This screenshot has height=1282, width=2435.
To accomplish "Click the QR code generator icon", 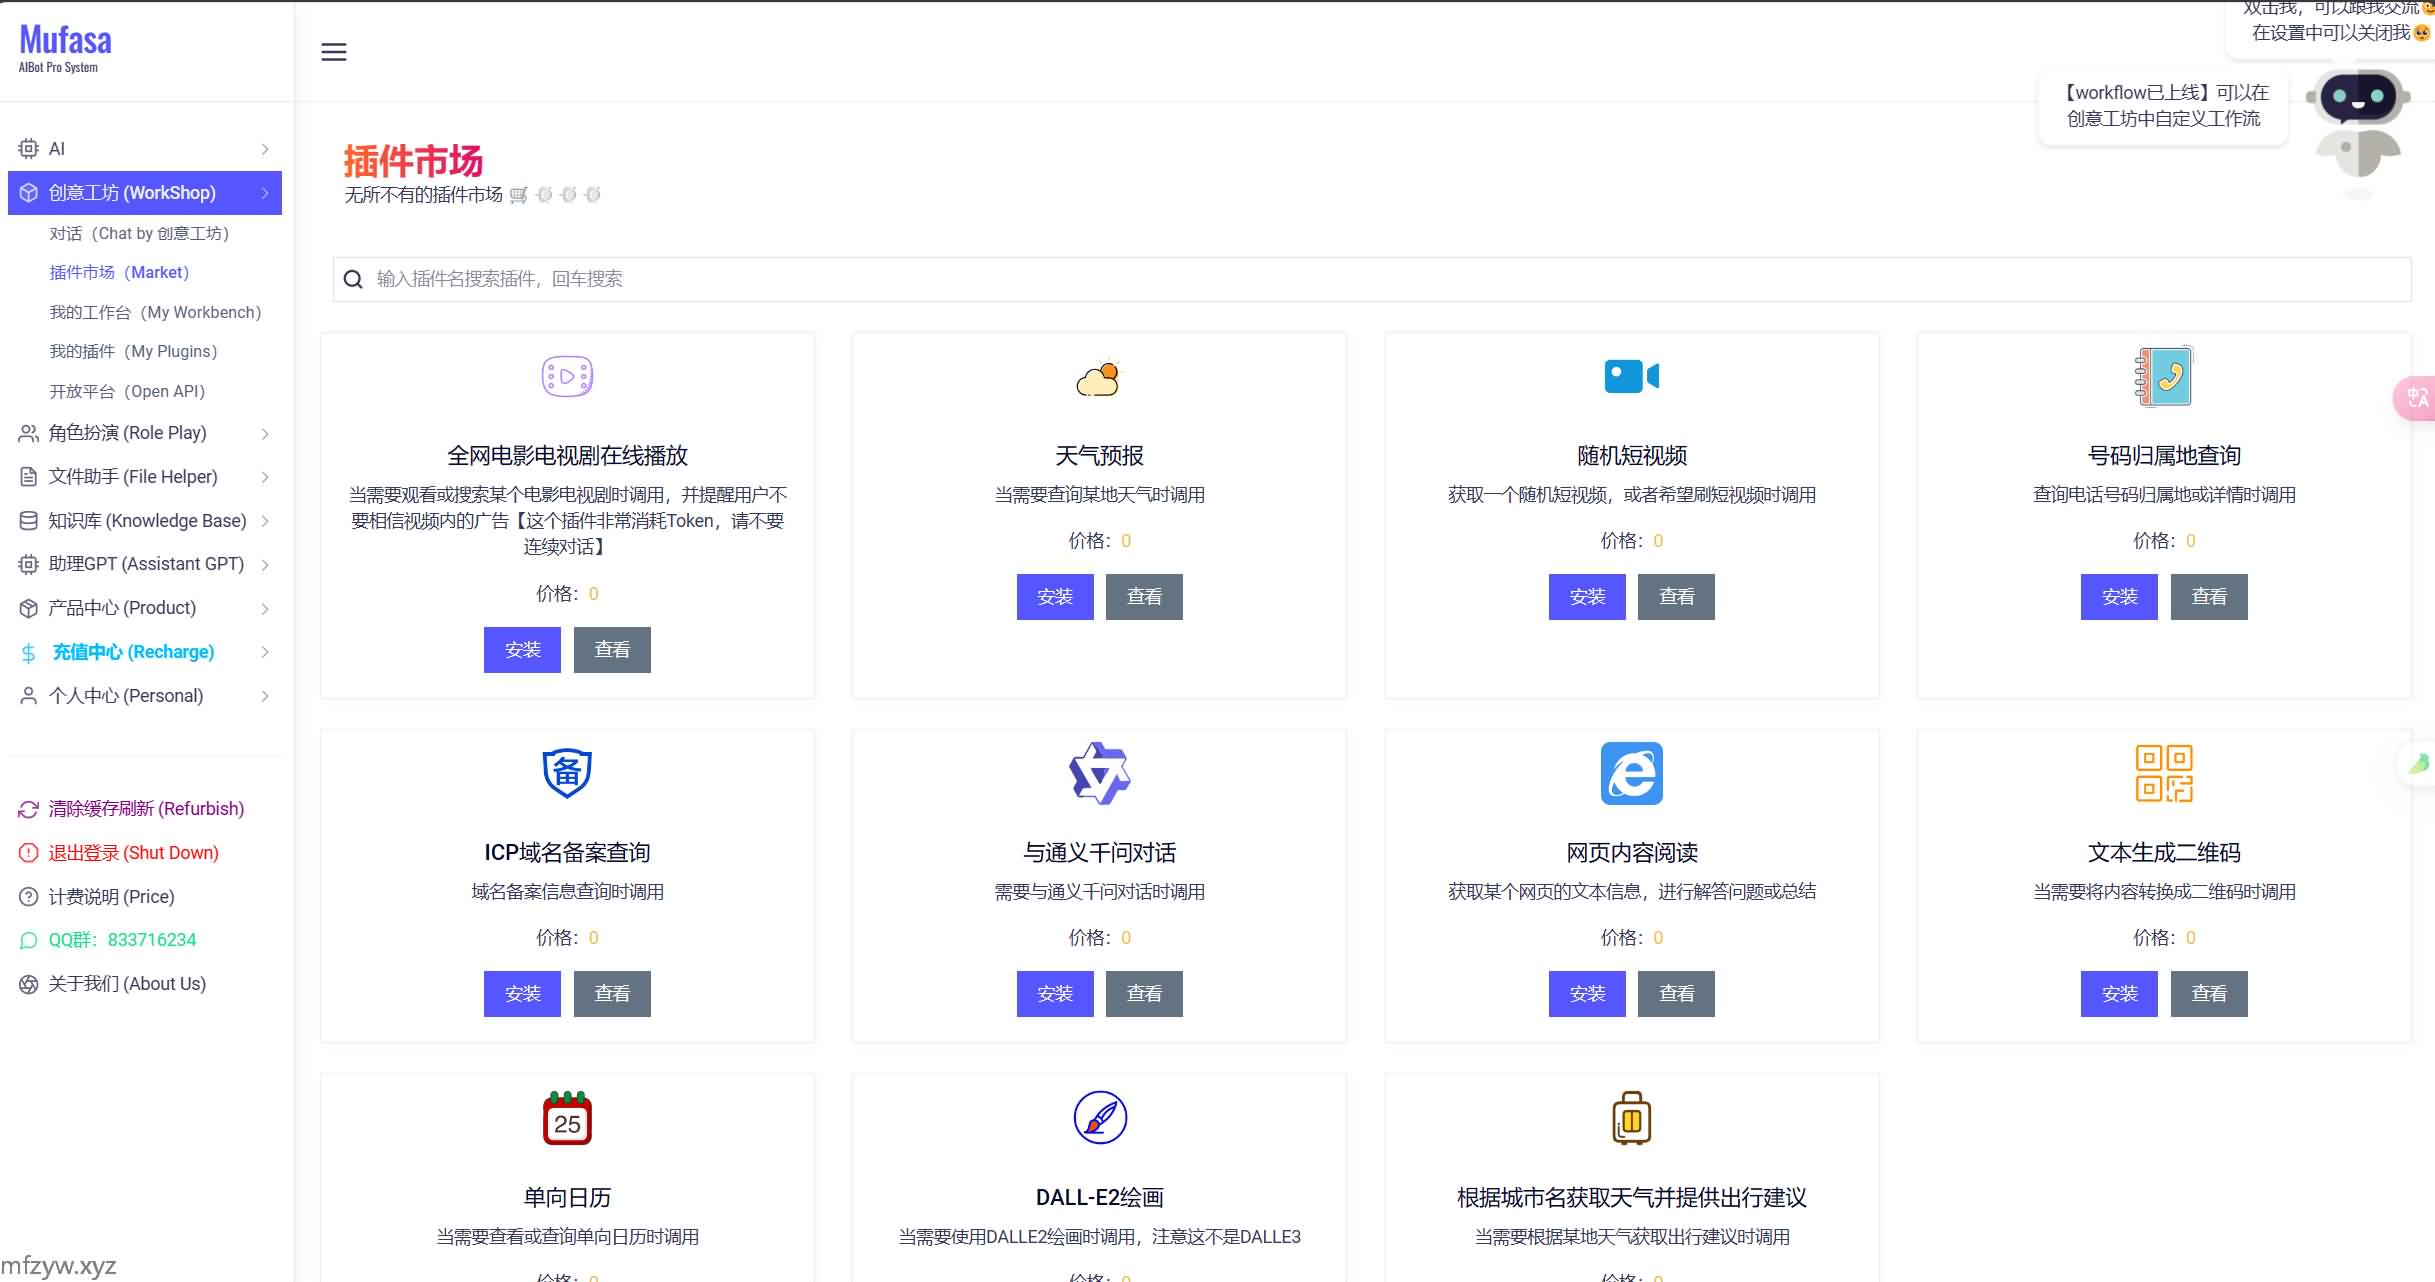I will pyautogui.click(x=2163, y=772).
